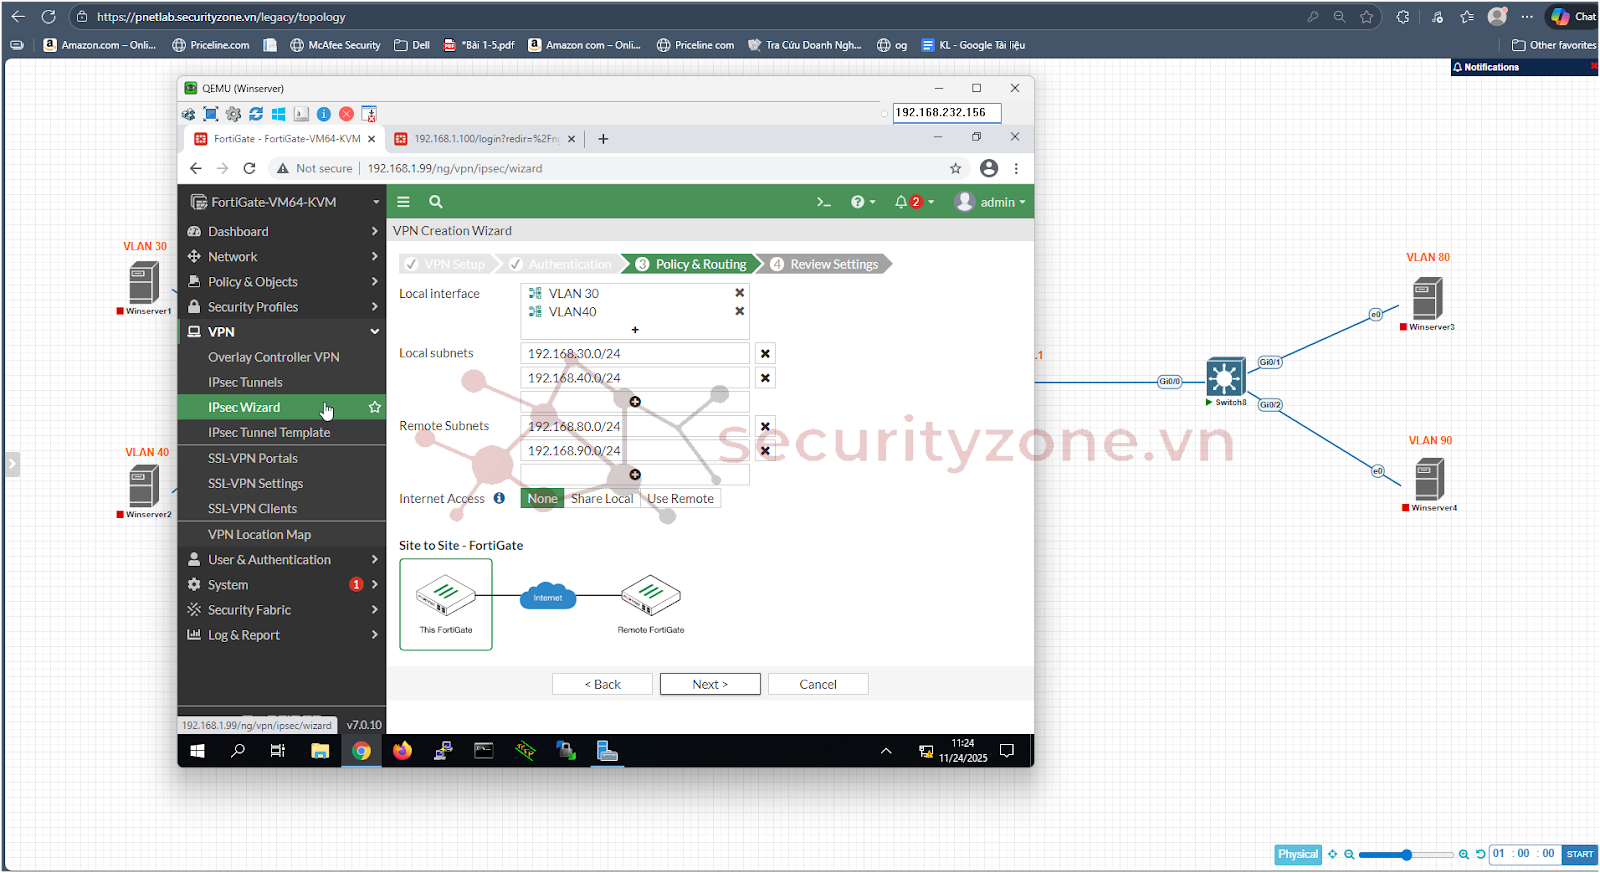Image resolution: width=1600 pixels, height=873 pixels.
Task: Remove VLAN 30 from local interface
Action: click(x=740, y=293)
